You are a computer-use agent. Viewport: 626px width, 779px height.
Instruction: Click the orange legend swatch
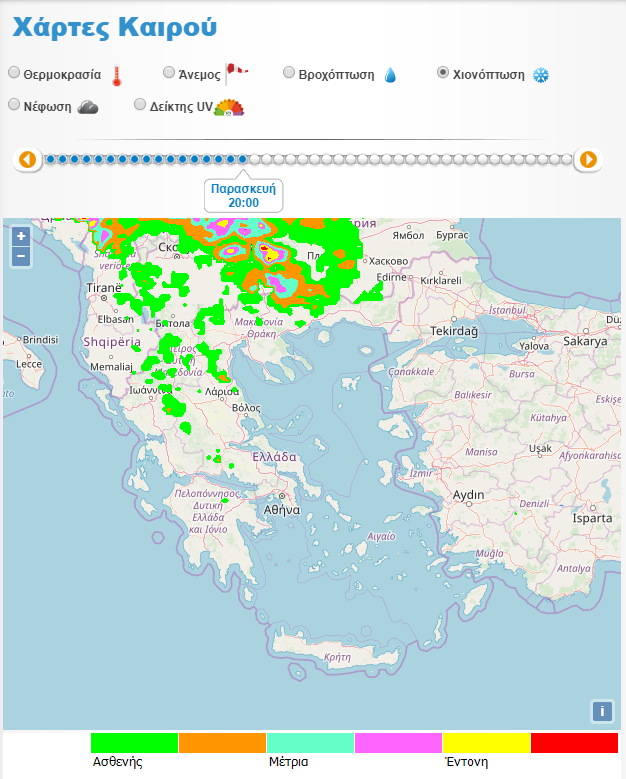point(223,743)
